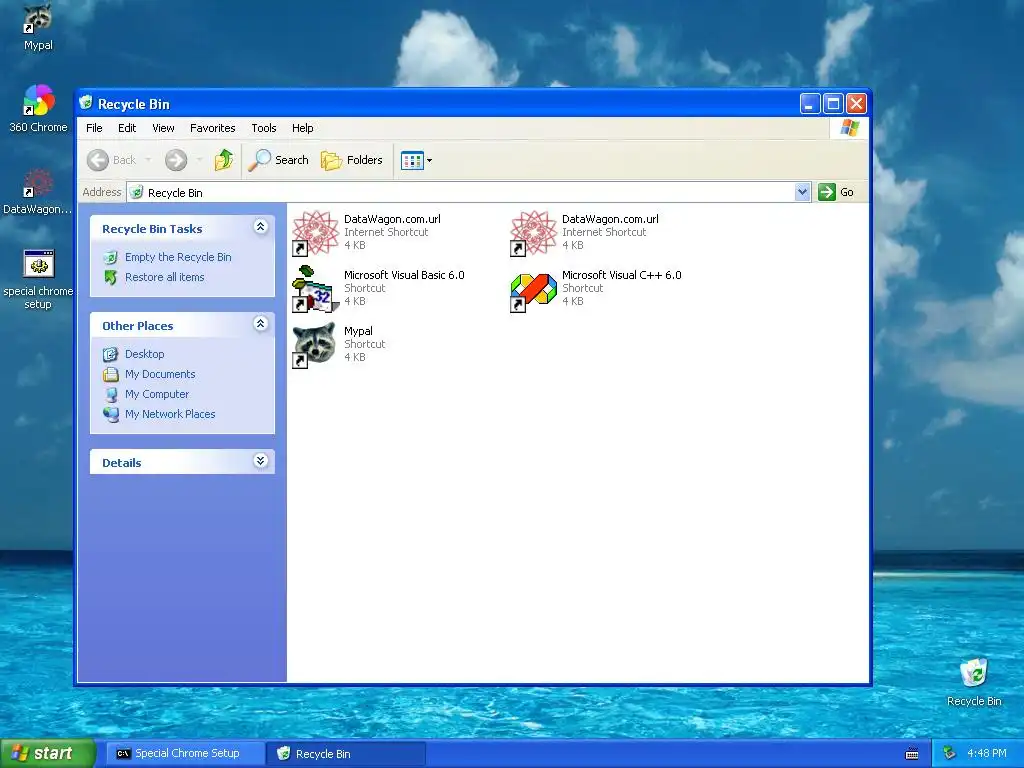Image resolution: width=1024 pixels, height=768 pixels.
Task: Open the My Network Places link
Action: point(170,414)
